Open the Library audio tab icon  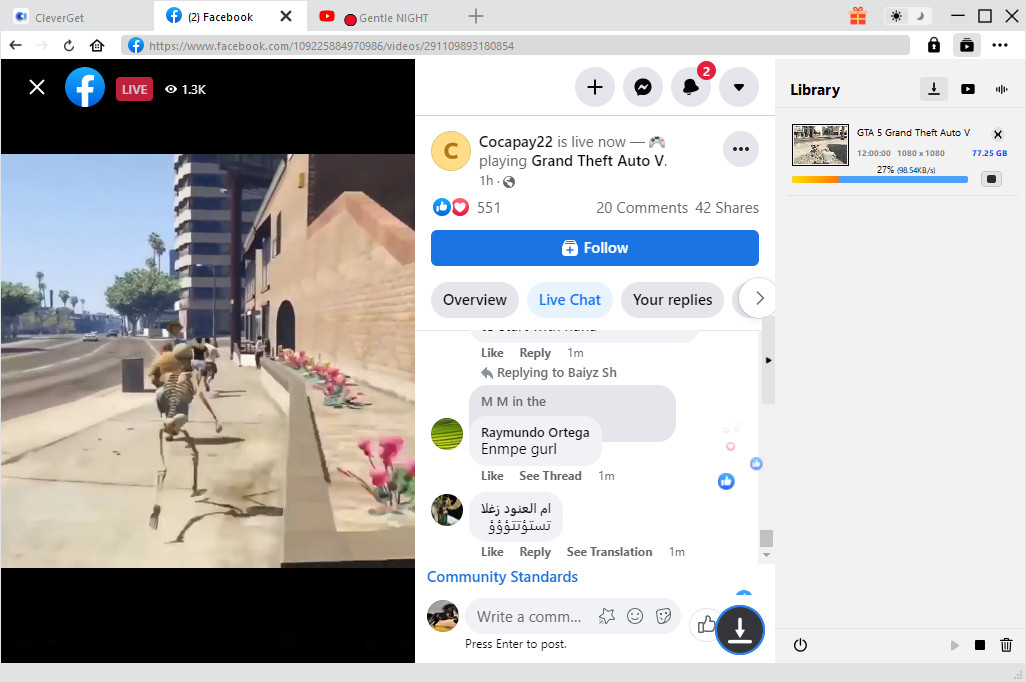(x=1001, y=89)
